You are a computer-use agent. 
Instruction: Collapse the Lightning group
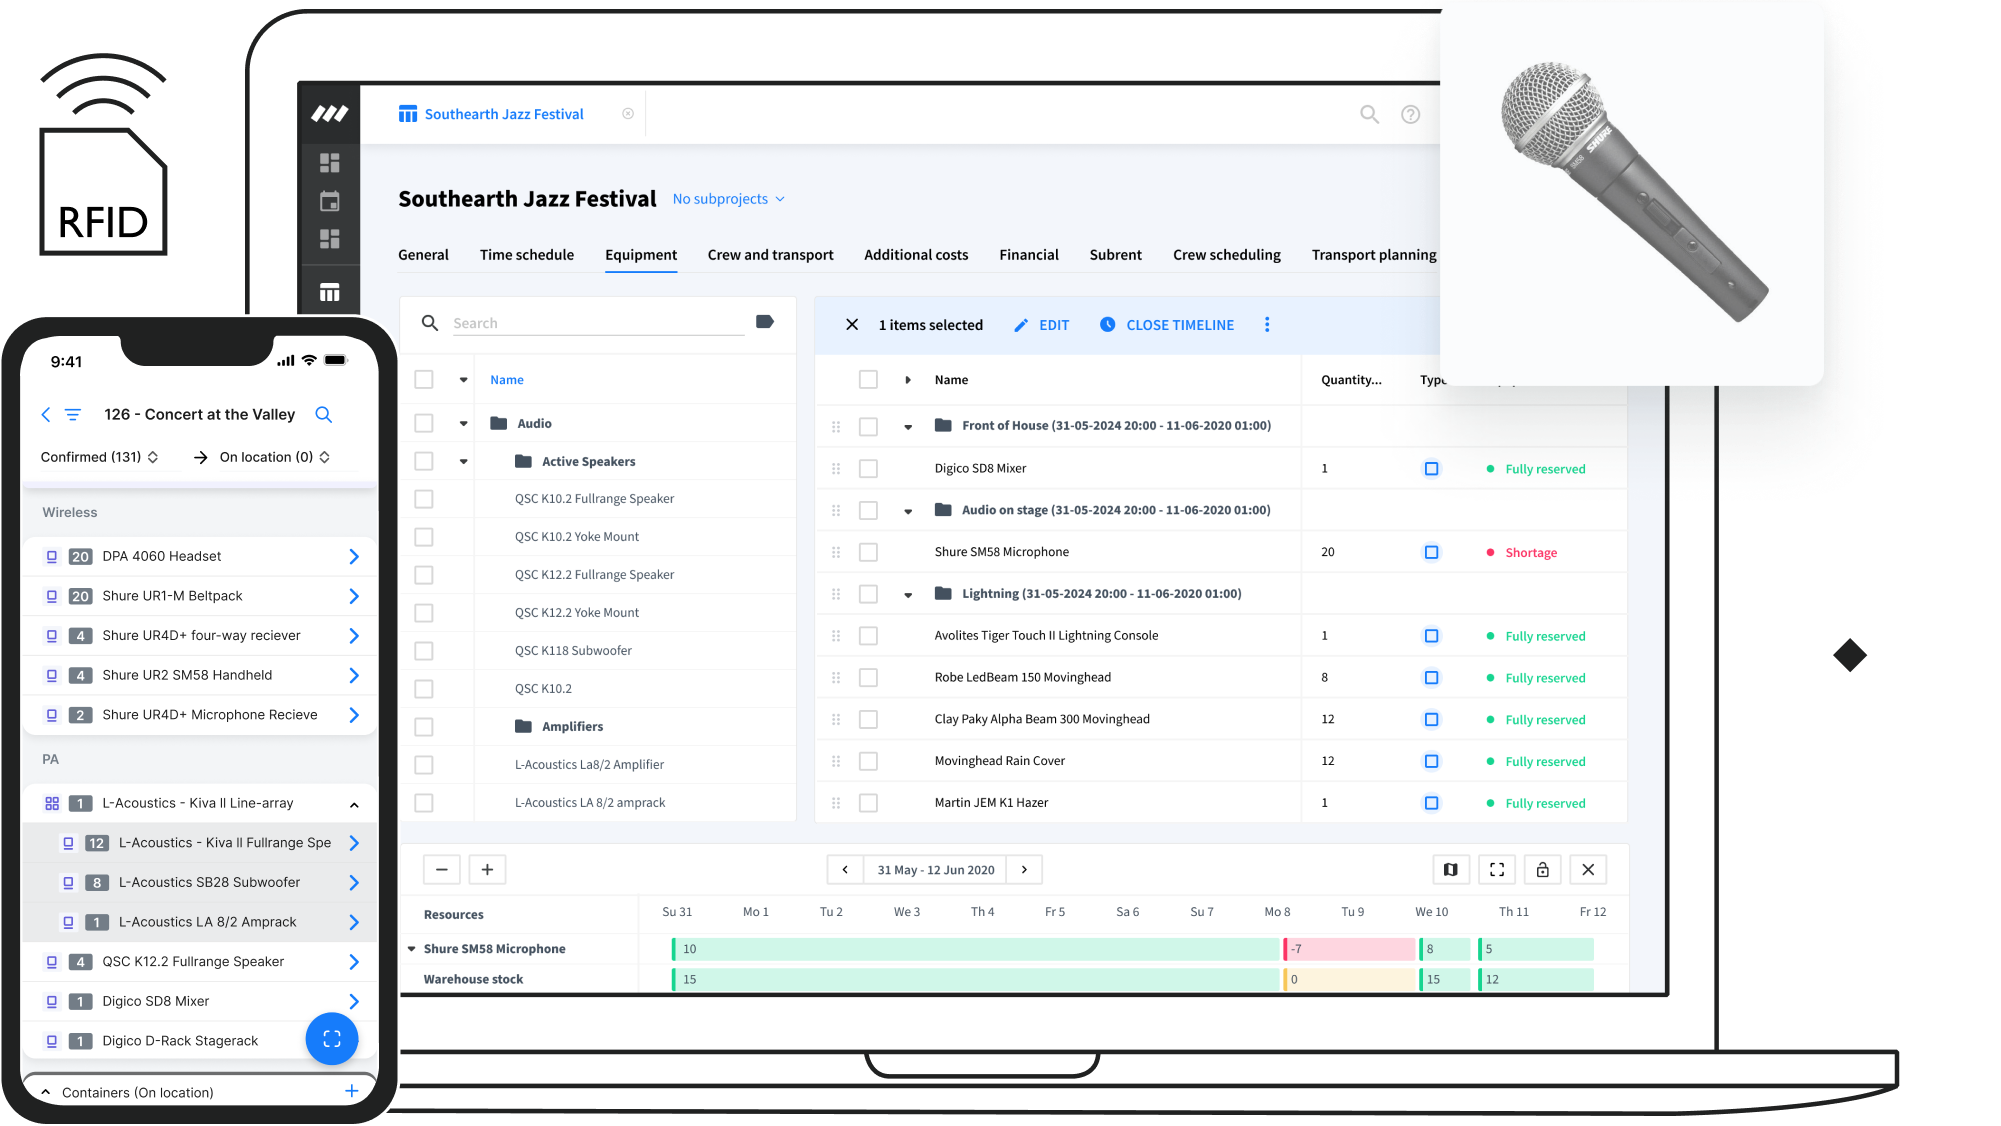tap(908, 595)
